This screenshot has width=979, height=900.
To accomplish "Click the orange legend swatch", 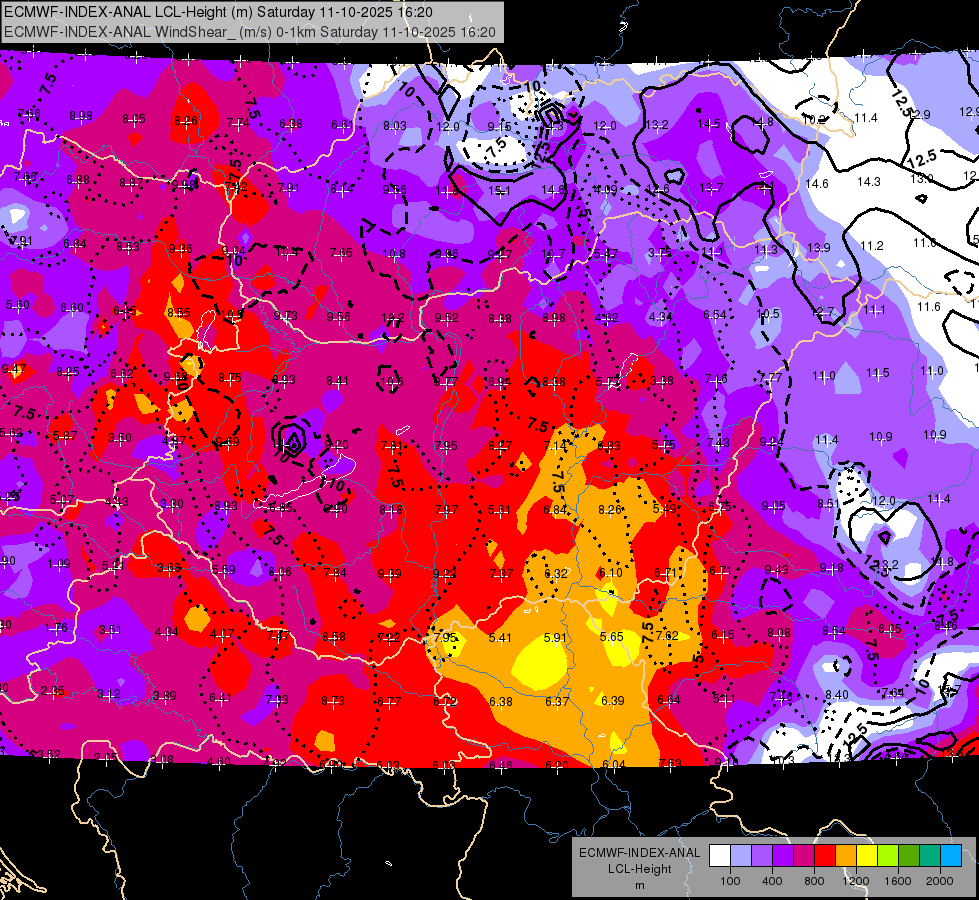I will pyautogui.click(x=846, y=855).
